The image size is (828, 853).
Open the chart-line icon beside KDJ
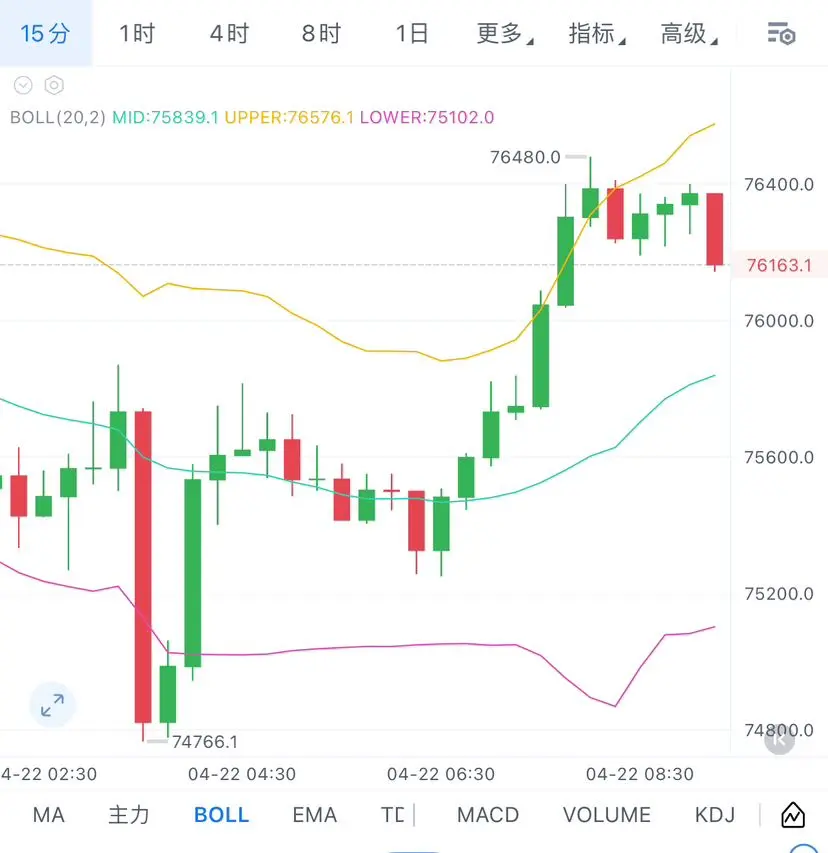coord(793,814)
